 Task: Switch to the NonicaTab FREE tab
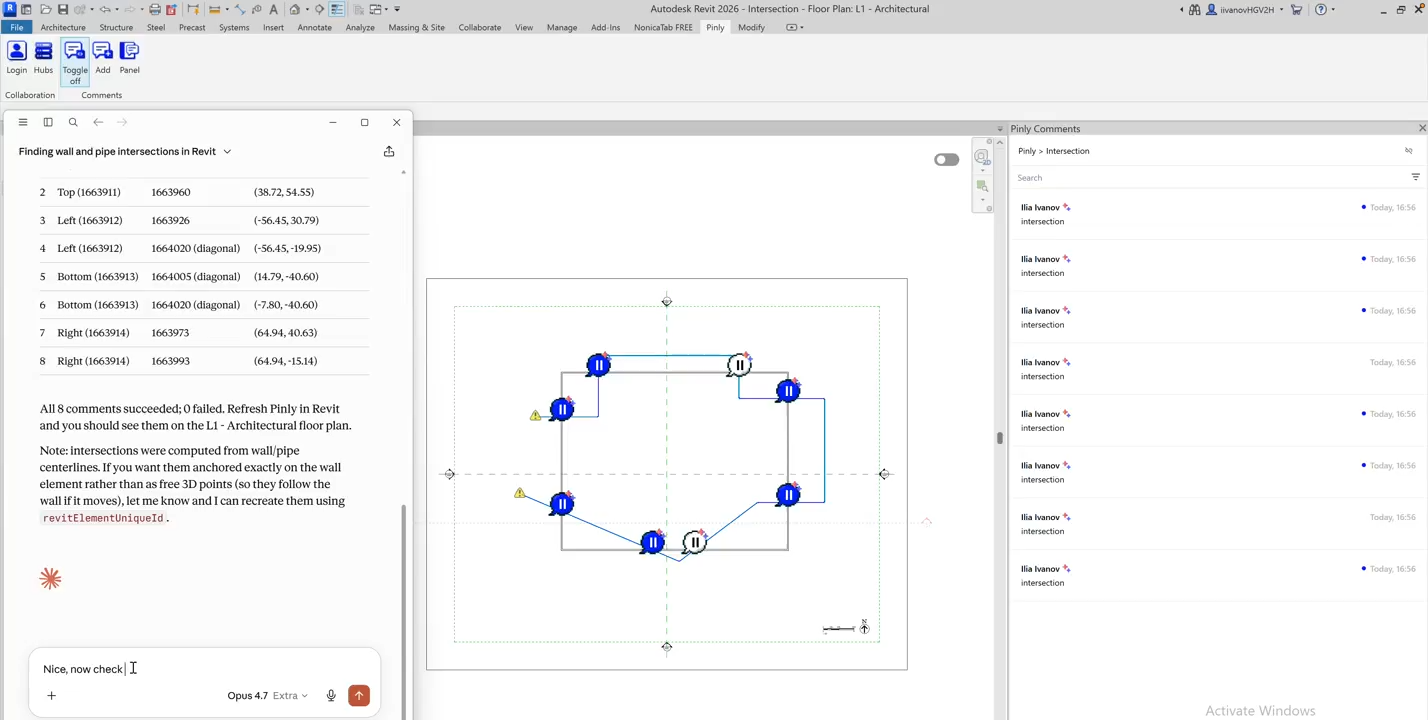(663, 27)
